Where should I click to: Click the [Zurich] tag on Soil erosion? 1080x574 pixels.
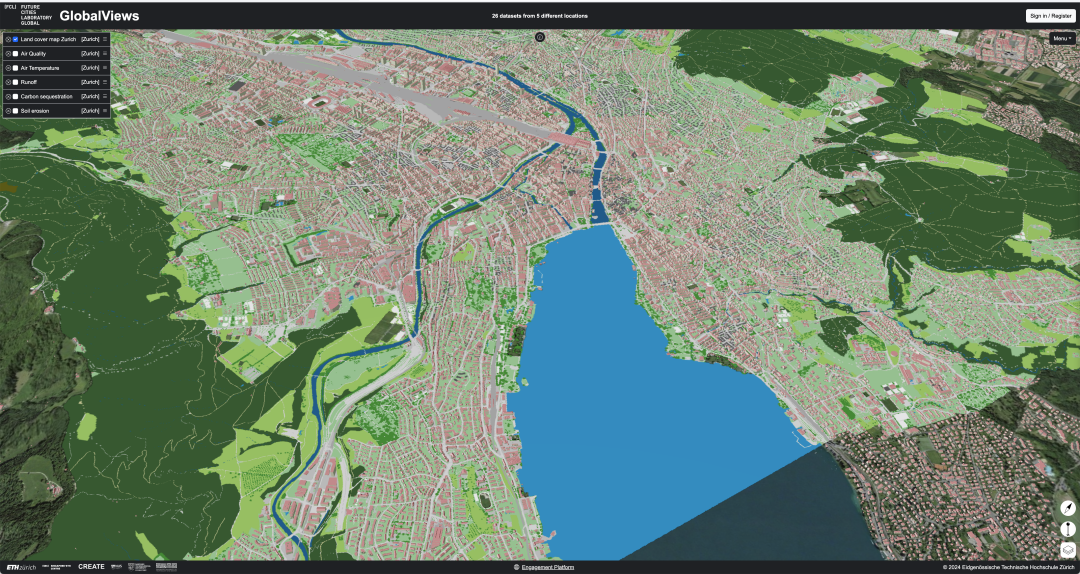click(x=90, y=110)
